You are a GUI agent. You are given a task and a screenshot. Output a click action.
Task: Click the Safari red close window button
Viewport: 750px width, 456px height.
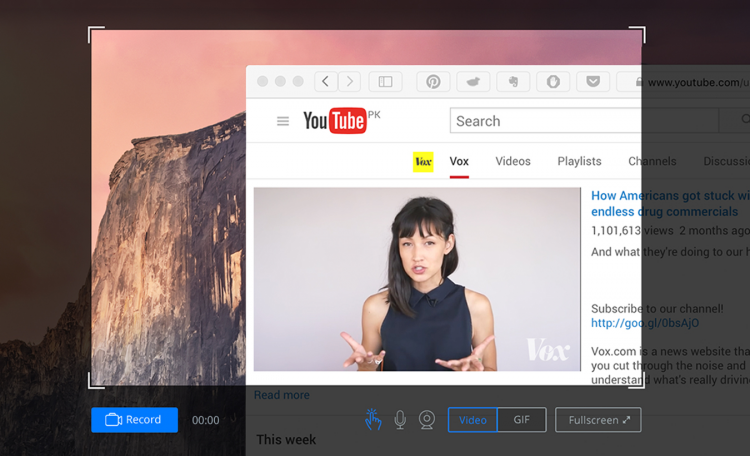coord(263,81)
